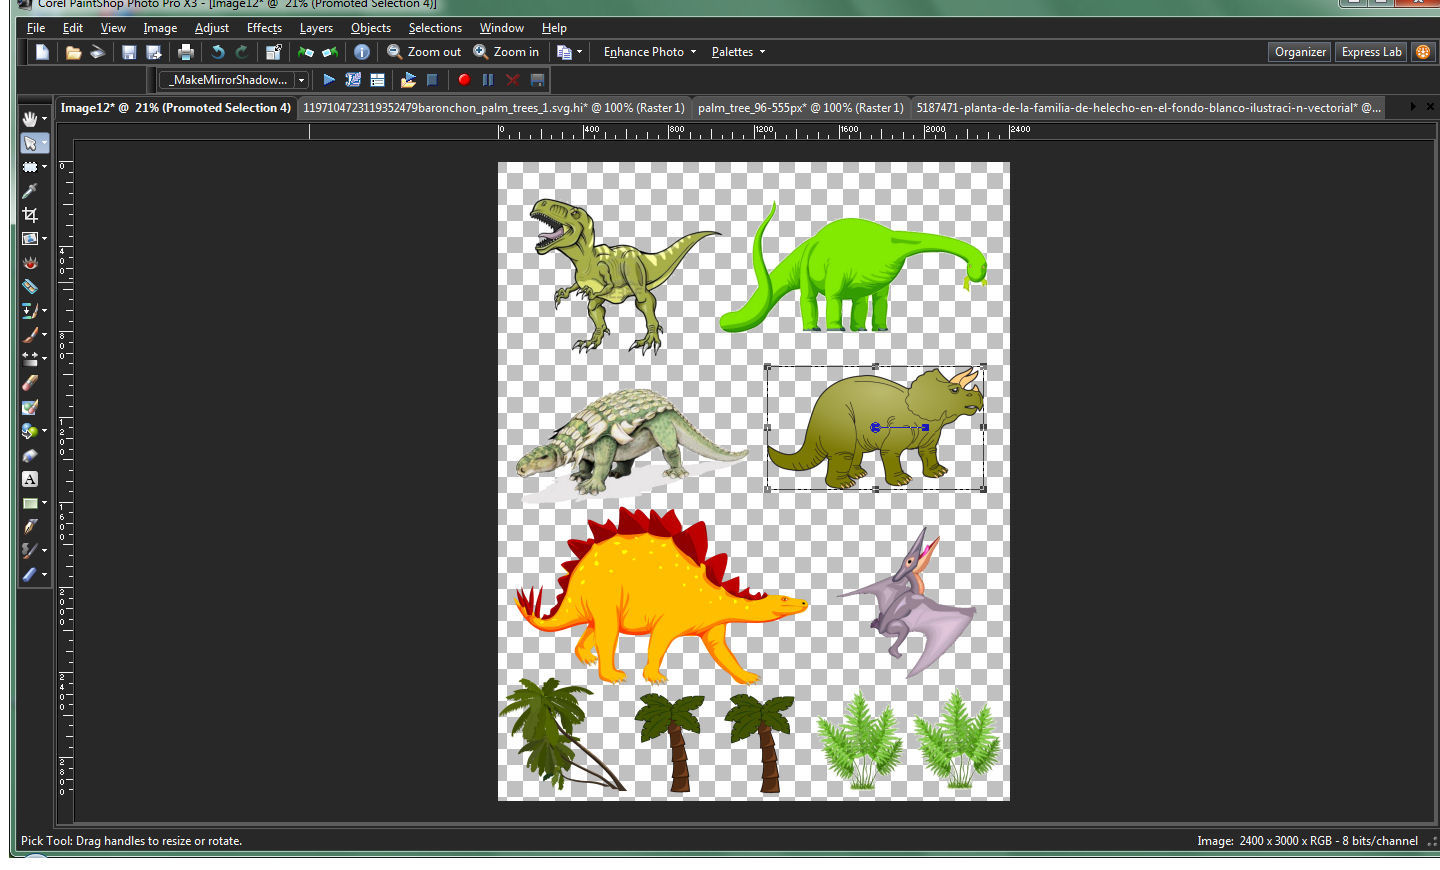Open the Layers menu

[x=316, y=28]
